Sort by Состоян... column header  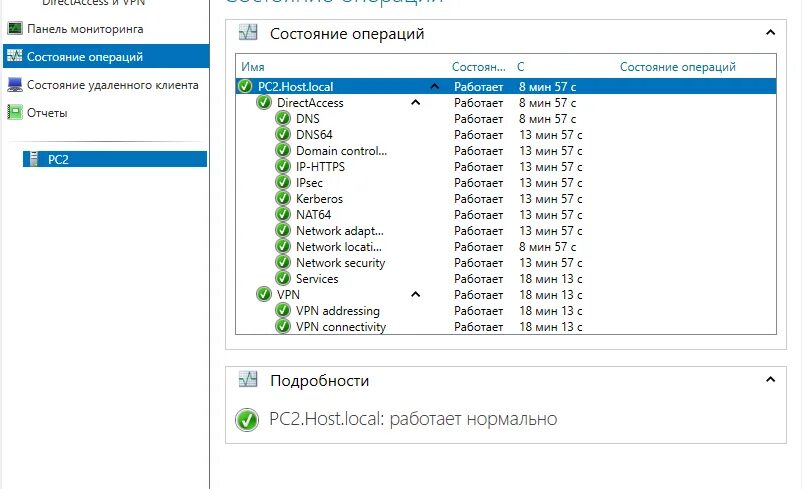(x=479, y=66)
